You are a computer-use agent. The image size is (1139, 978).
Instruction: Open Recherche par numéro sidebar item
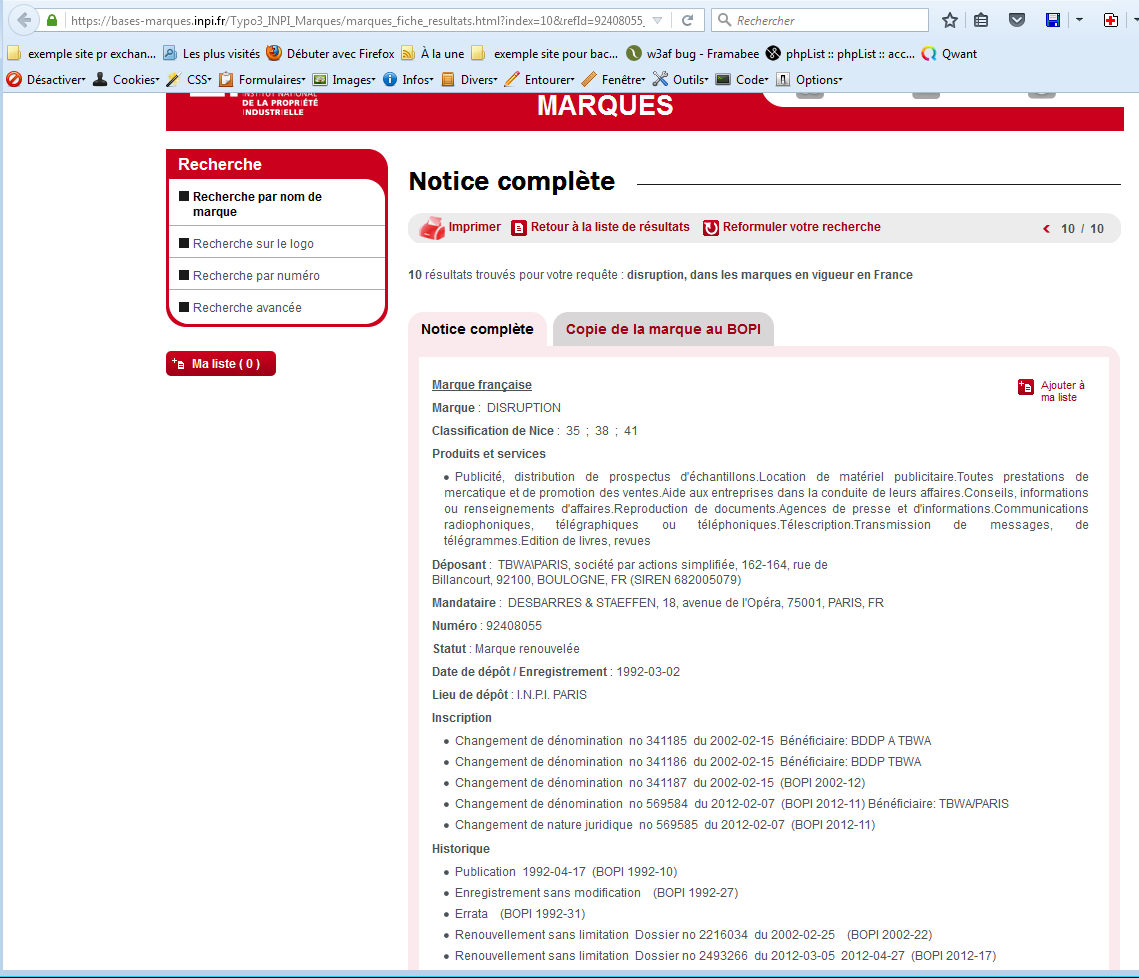tap(256, 276)
